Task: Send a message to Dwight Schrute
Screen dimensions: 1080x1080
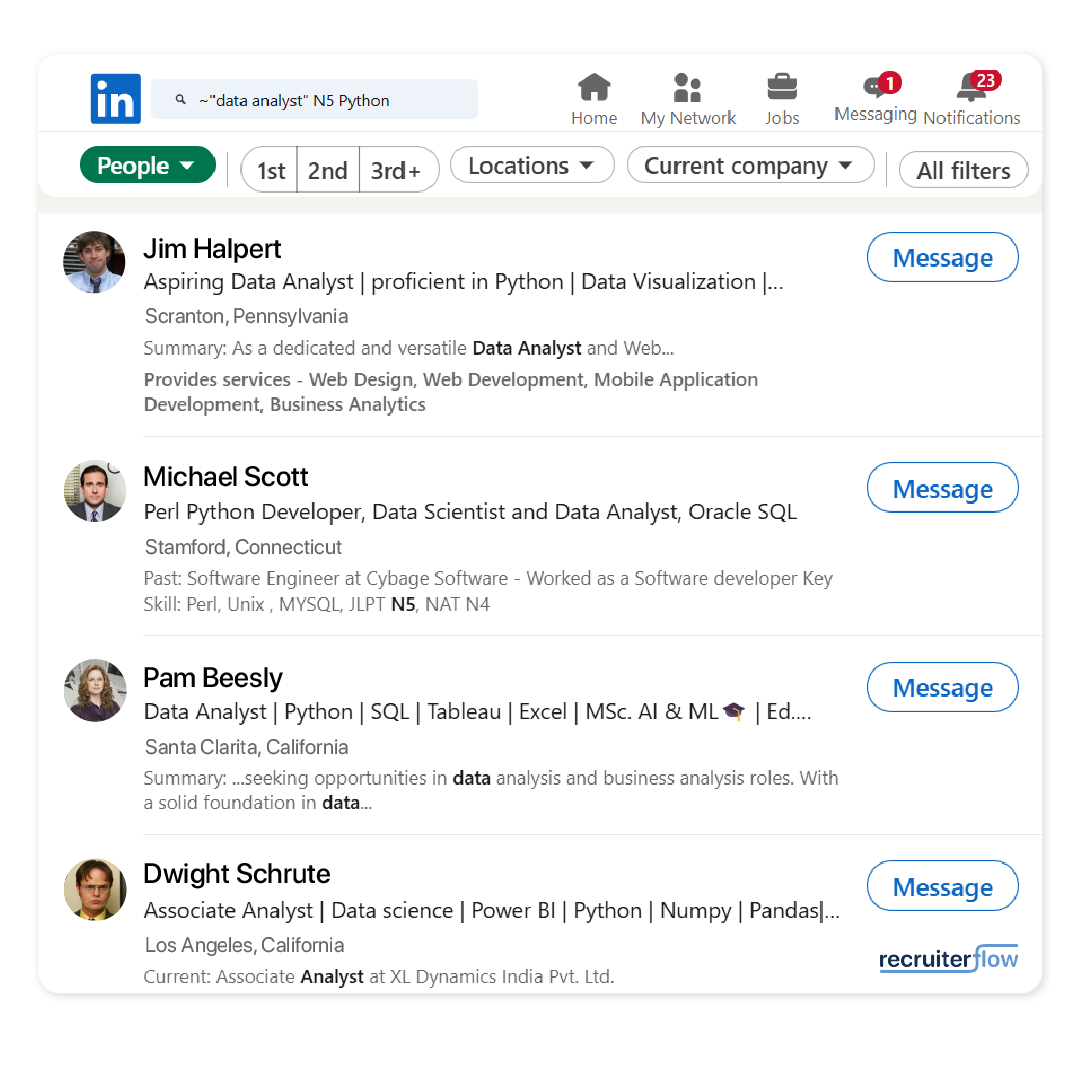Action: tap(942, 887)
